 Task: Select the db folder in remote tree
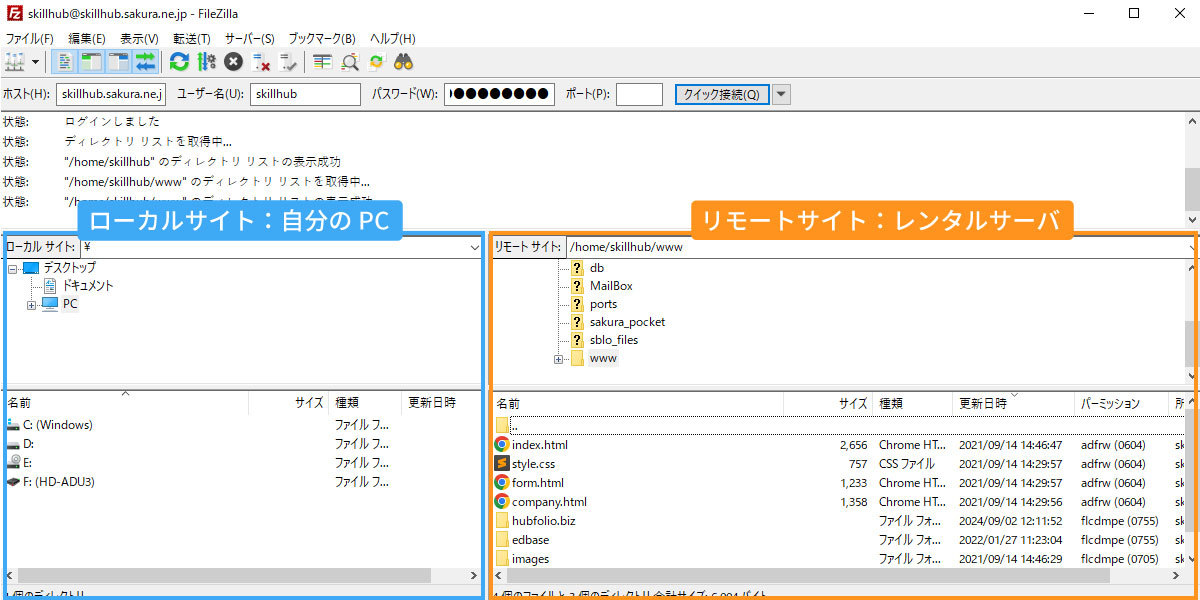coord(597,268)
